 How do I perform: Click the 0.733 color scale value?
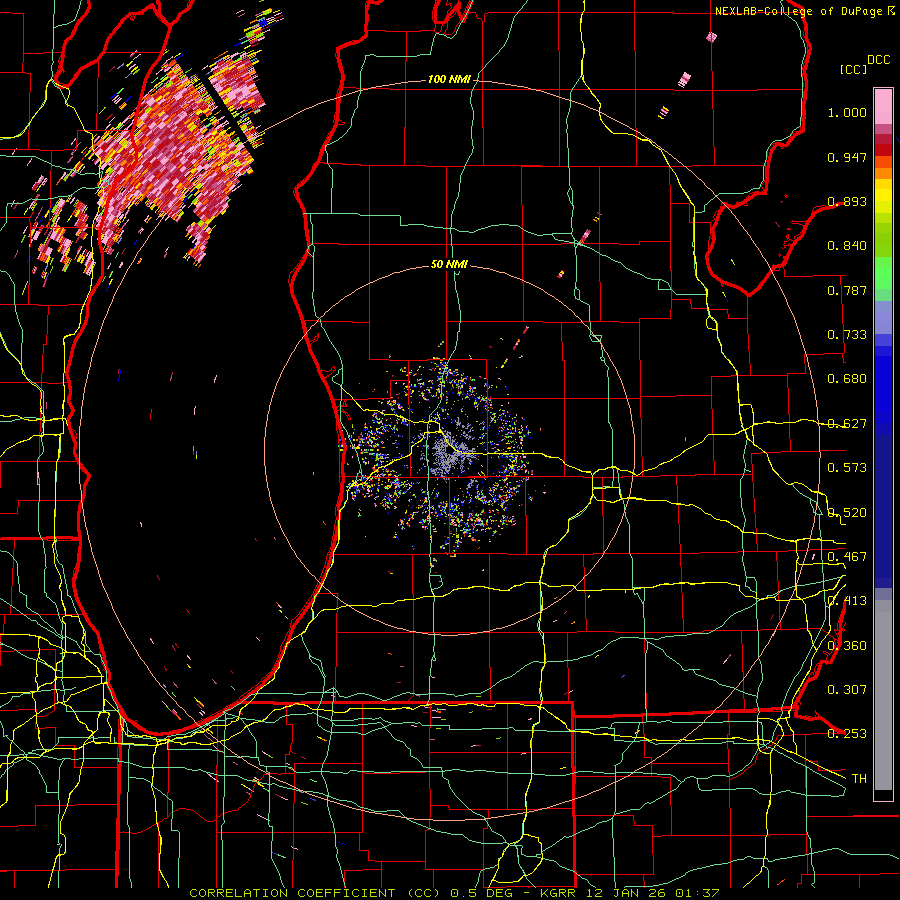[847, 335]
